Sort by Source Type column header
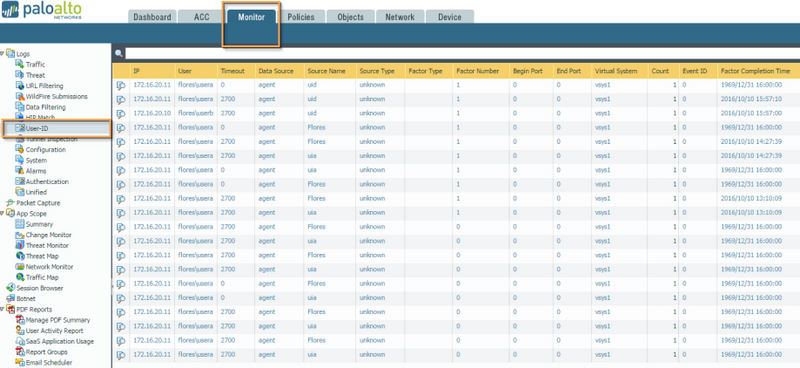The width and height of the screenshot is (800, 368). [x=380, y=71]
